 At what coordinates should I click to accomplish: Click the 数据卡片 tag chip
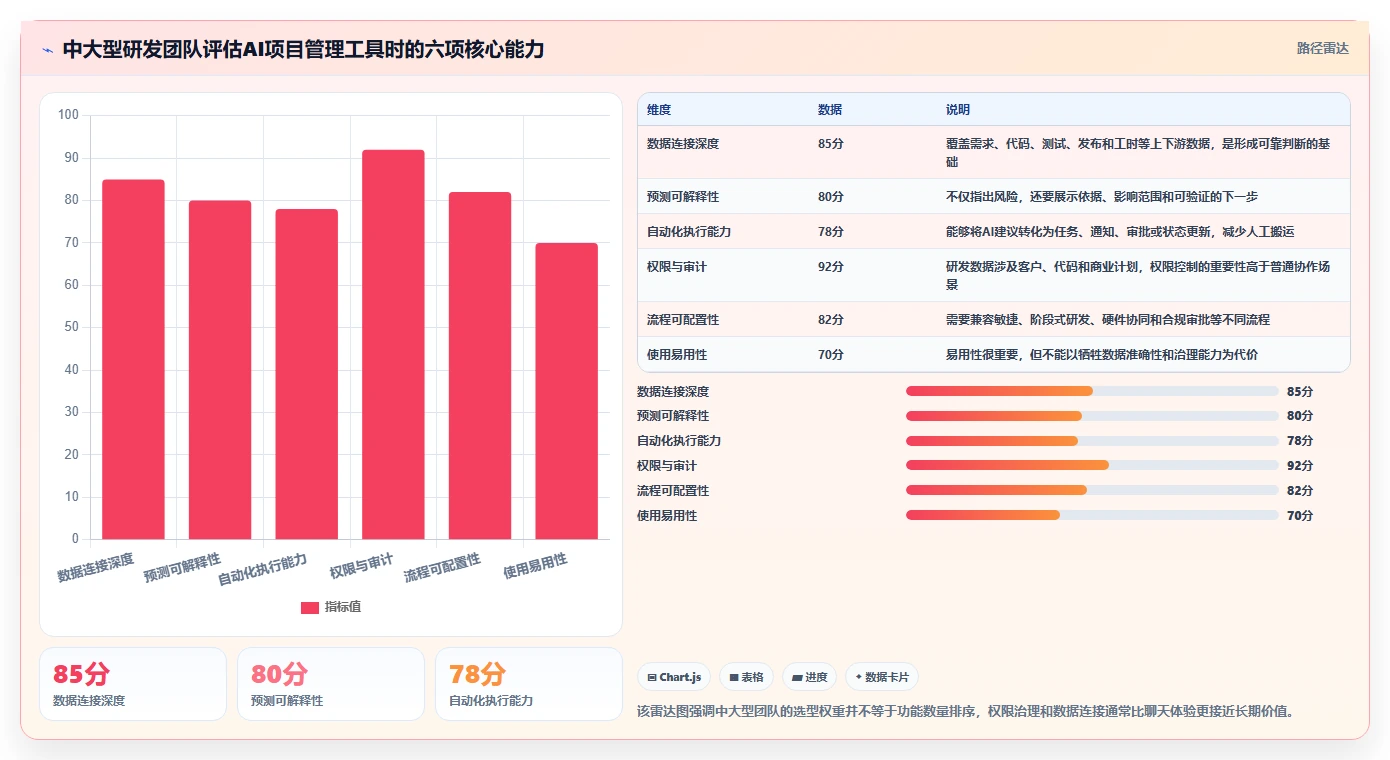[x=881, y=677]
